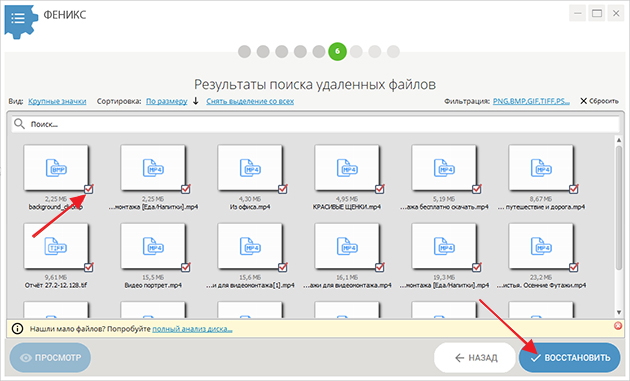This screenshot has width=630, height=381.
Task: Select the Видео портрет.mp4 thumbnail
Action: click(153, 246)
